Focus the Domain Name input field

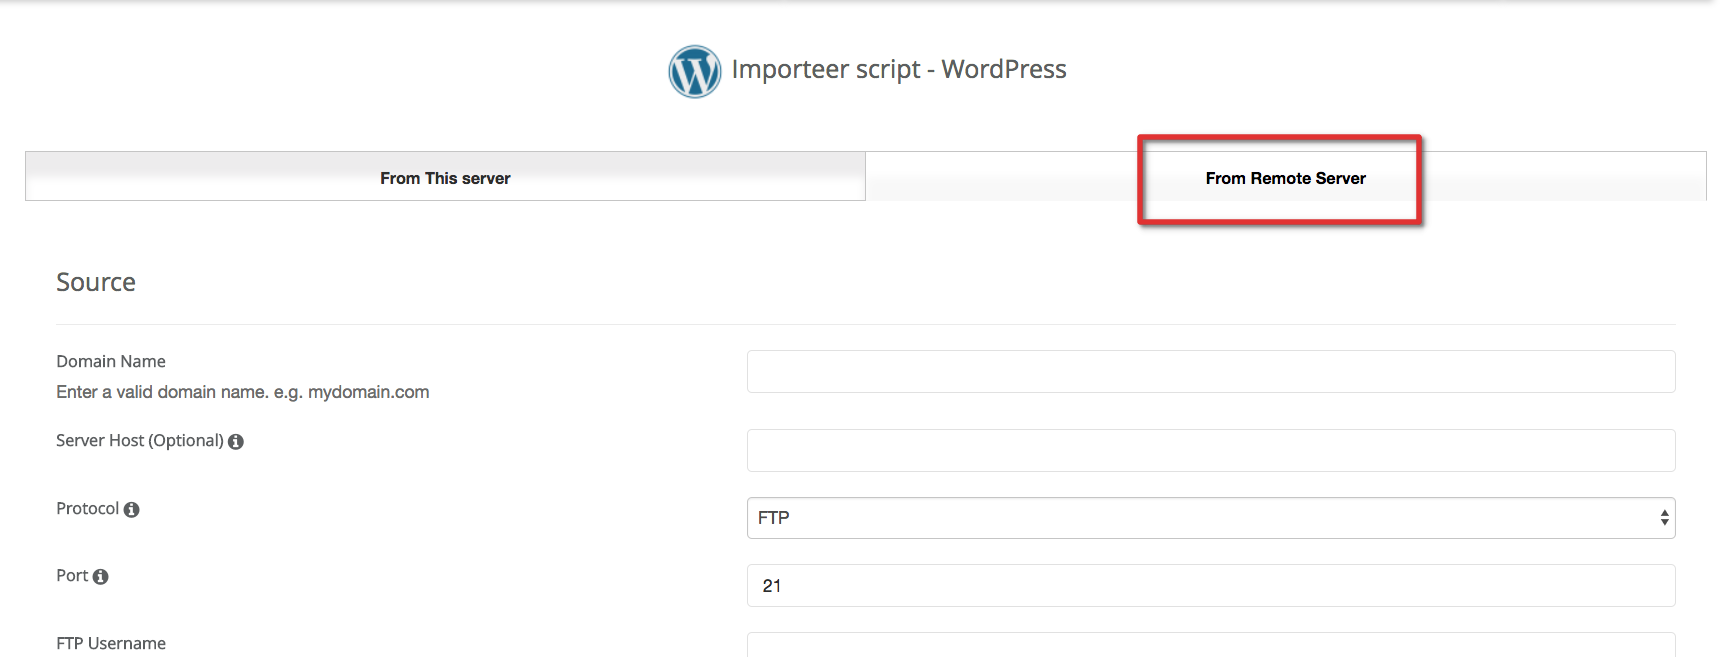1210,372
